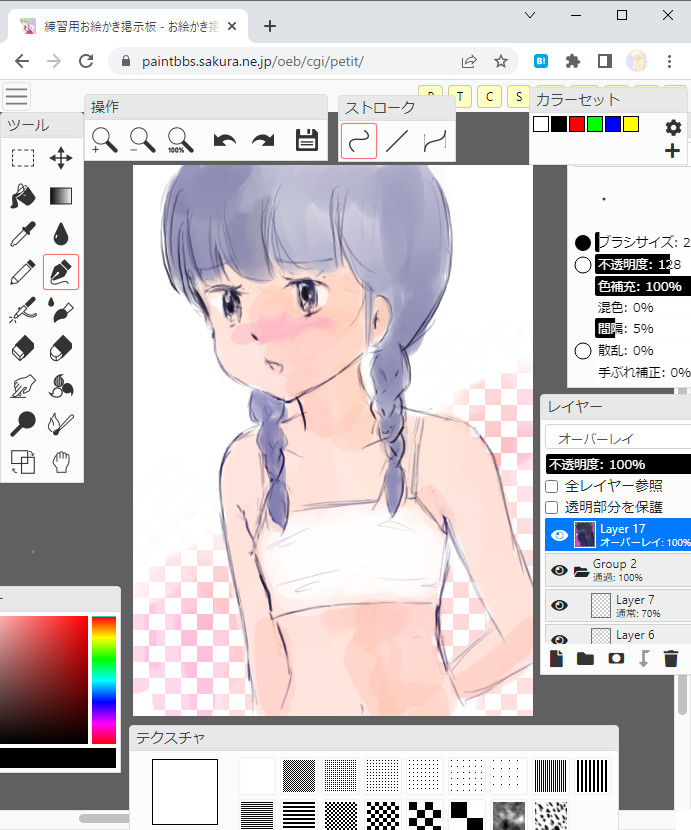This screenshot has width=691, height=830.
Task: Pick the green color swatch
Action: pyautogui.click(x=595, y=124)
